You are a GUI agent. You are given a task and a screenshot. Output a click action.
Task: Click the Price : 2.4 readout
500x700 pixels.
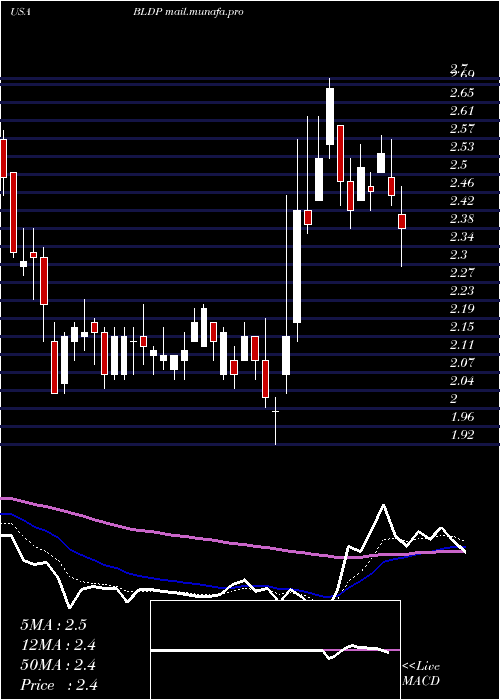58,685
